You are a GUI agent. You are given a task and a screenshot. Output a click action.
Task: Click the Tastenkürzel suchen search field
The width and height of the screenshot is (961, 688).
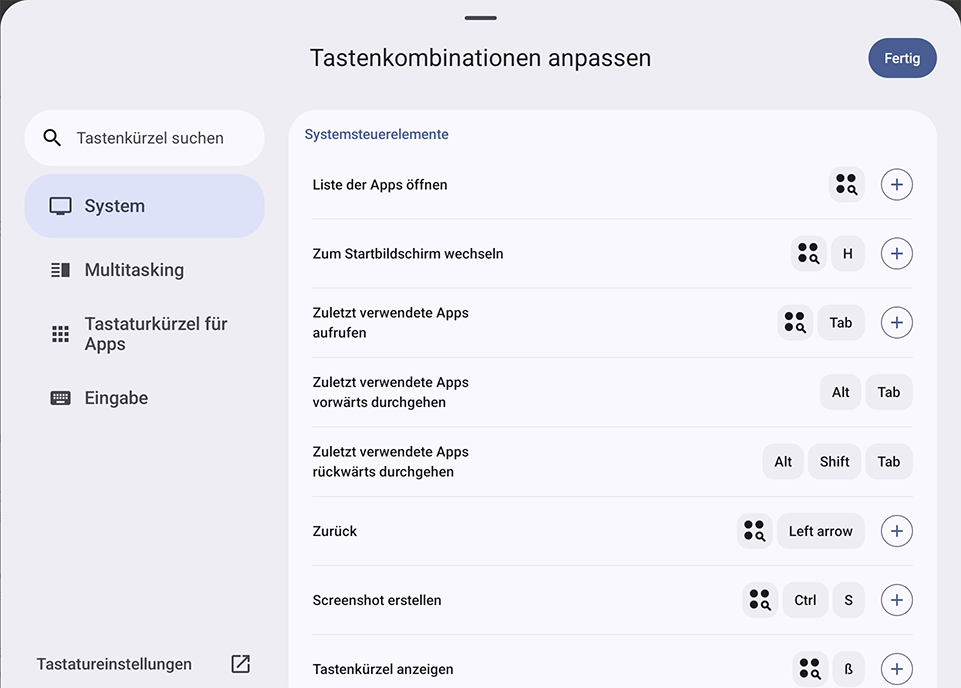coord(144,138)
